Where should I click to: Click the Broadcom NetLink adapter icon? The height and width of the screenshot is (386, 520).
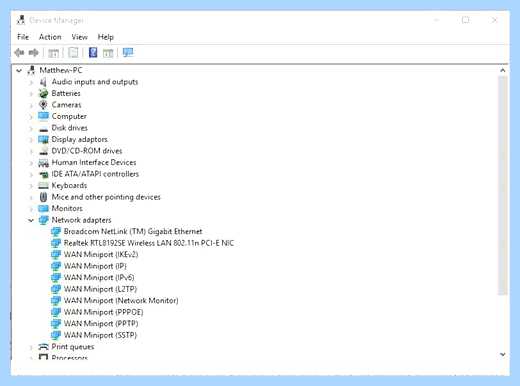[56, 231]
